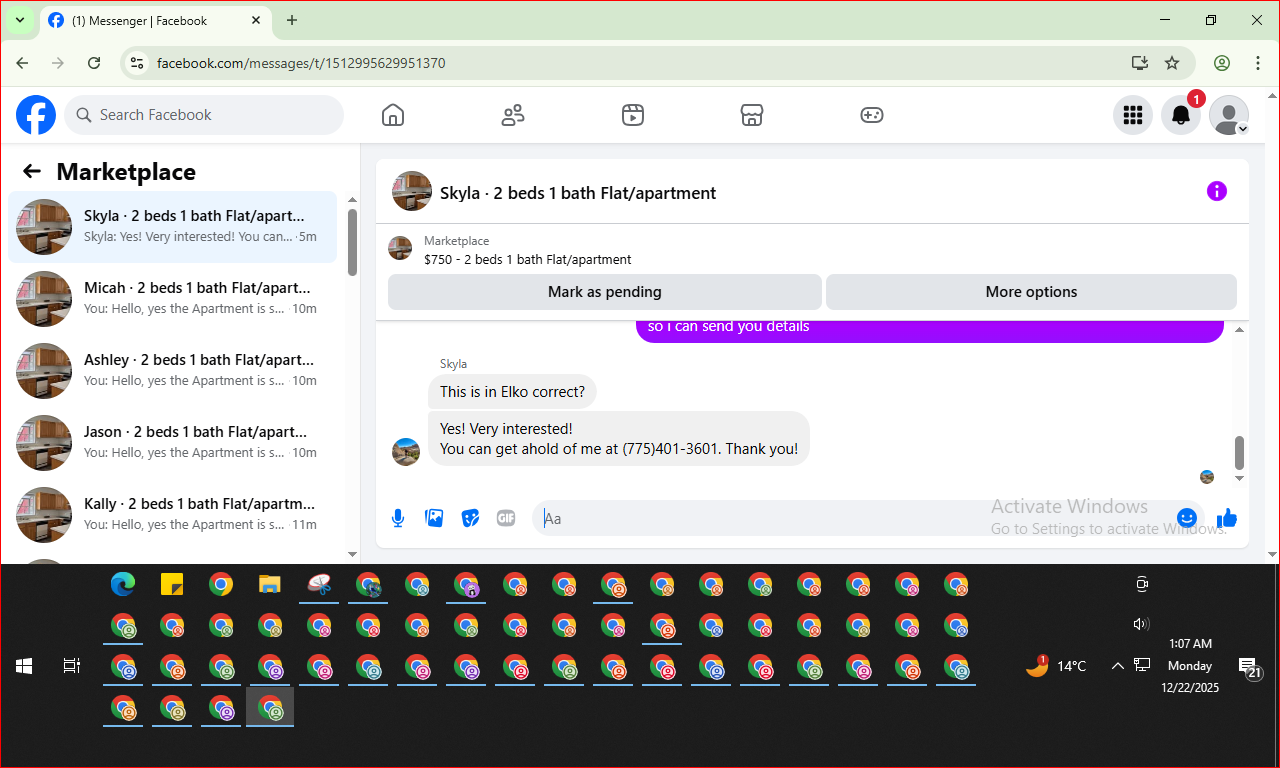The image size is (1280, 768).
Task: Open the Windows Start menu
Action: pos(24,665)
